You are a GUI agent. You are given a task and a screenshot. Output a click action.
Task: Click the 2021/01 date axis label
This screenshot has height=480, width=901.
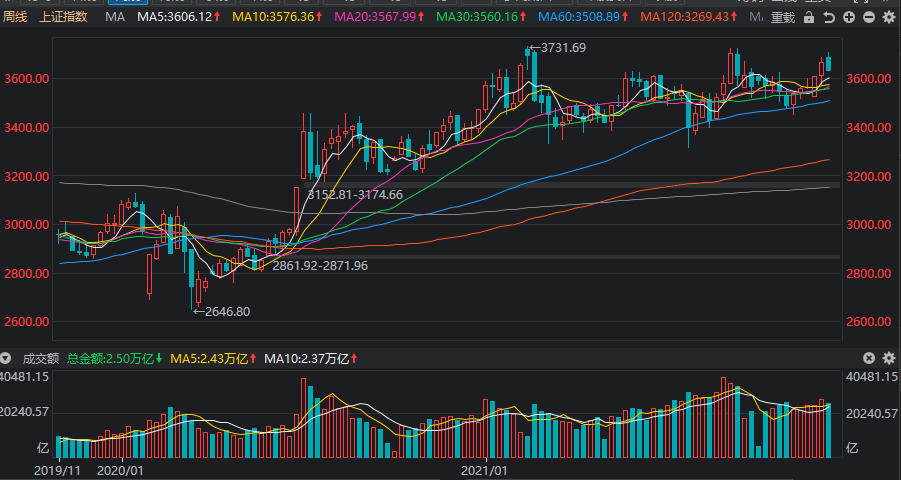point(484,468)
